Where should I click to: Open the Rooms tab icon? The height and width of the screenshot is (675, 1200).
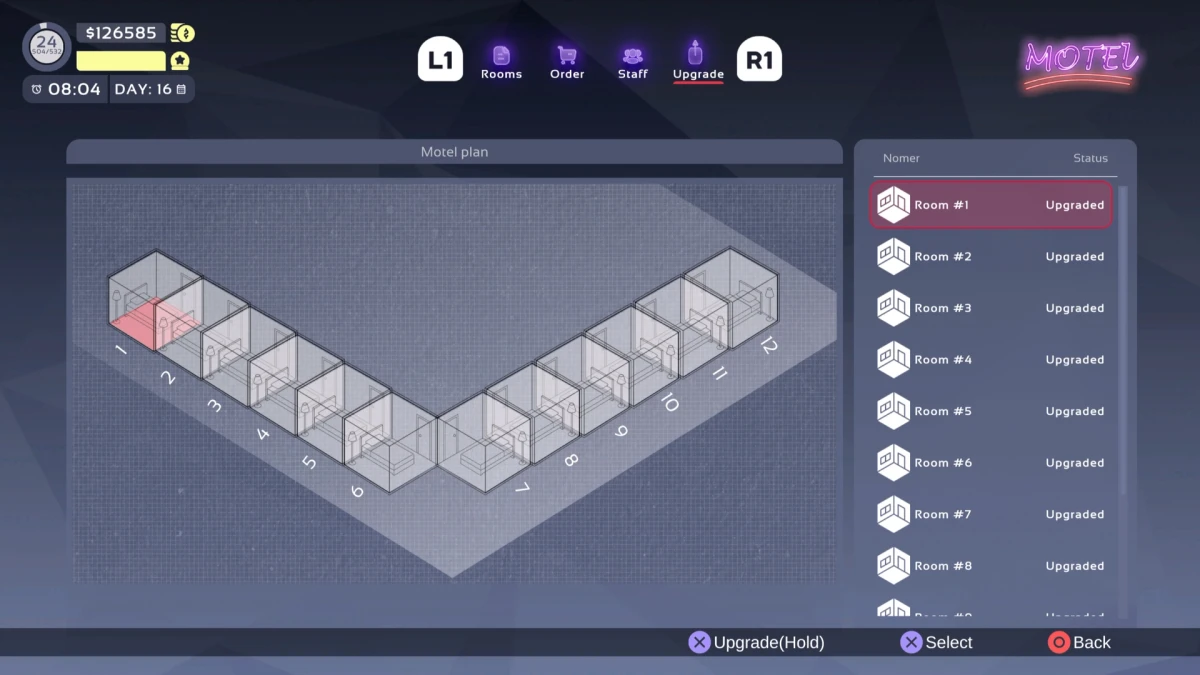501,56
